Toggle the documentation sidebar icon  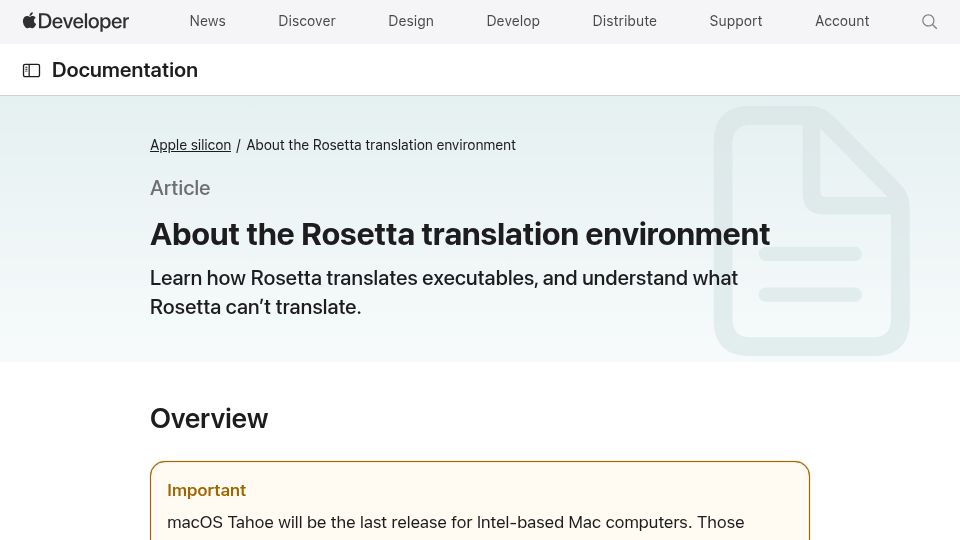click(x=31, y=70)
